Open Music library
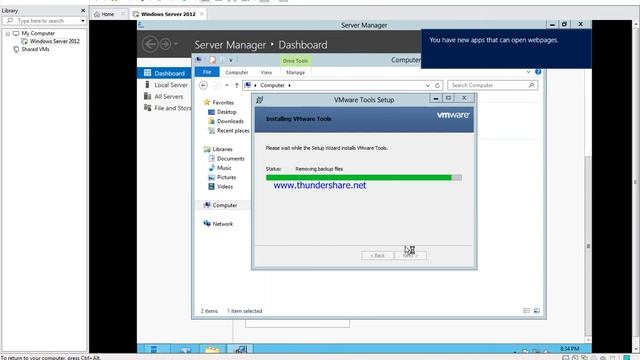The image size is (640, 360). coord(220,168)
